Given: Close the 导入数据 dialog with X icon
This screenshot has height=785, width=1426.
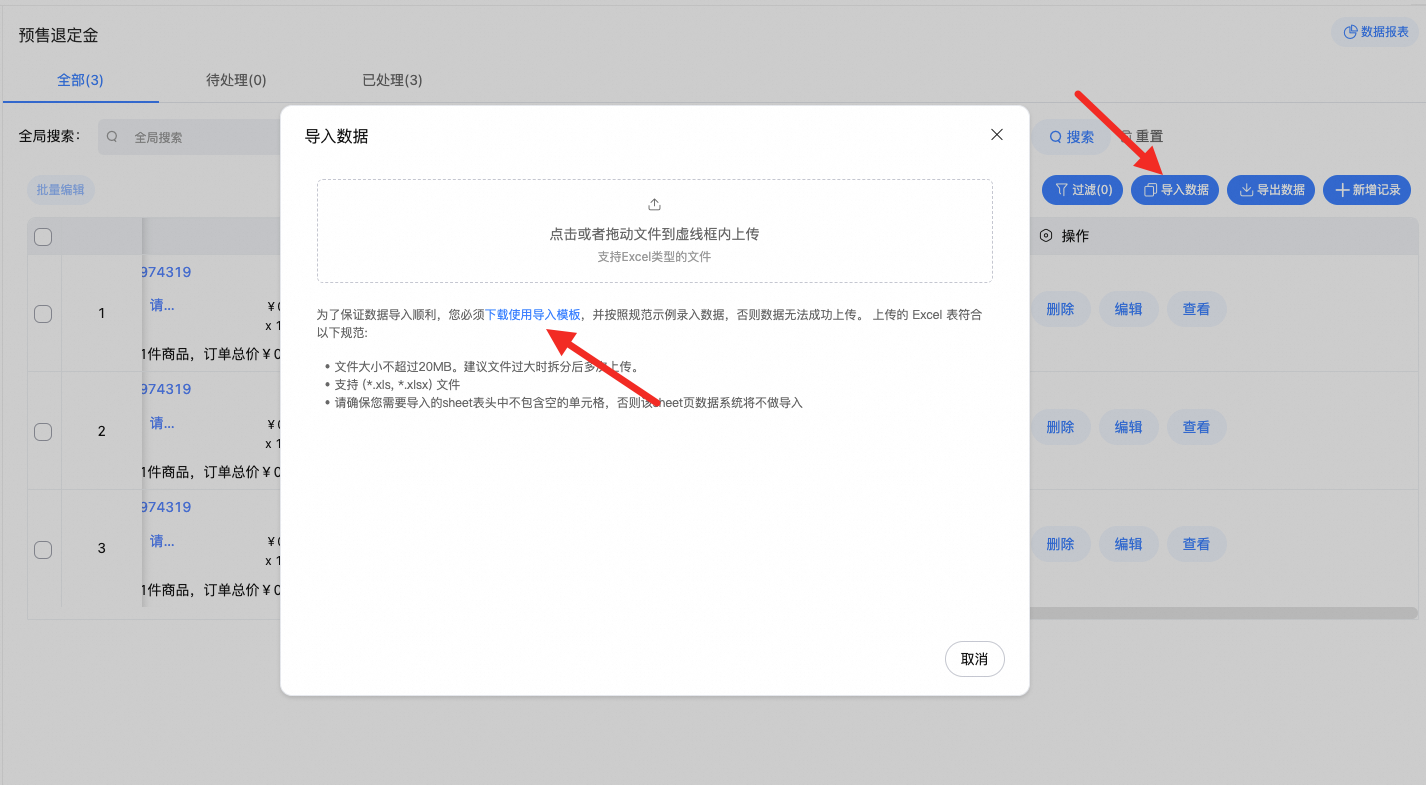Looking at the screenshot, I should click(996, 135).
